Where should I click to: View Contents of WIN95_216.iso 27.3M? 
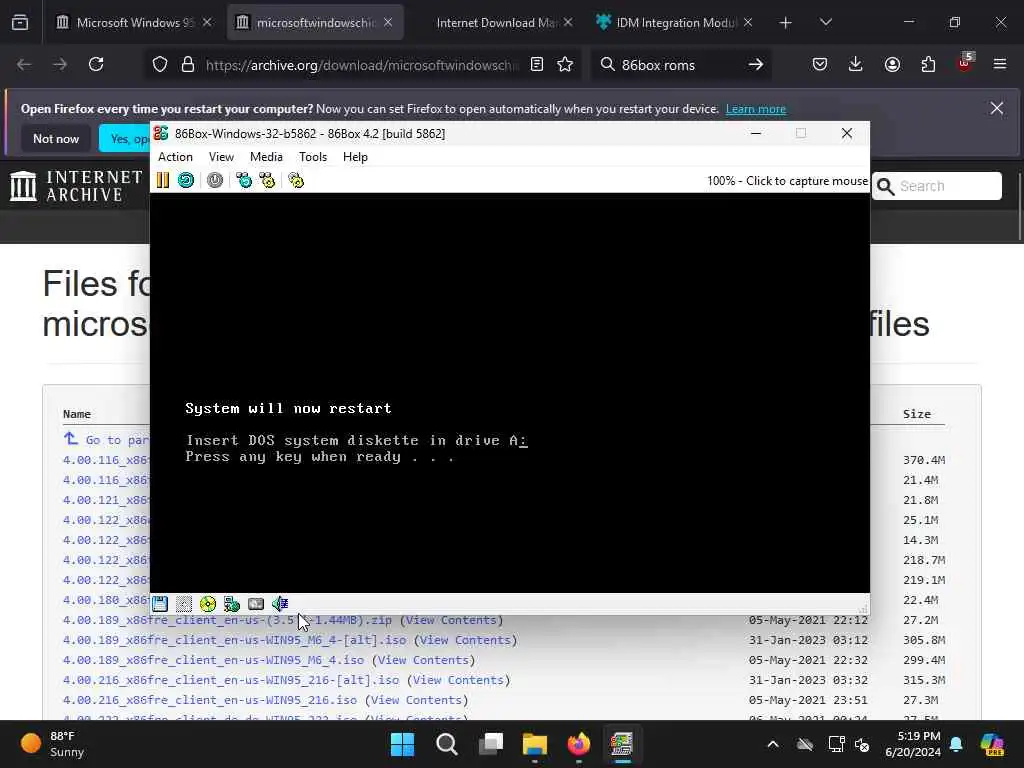pos(417,700)
